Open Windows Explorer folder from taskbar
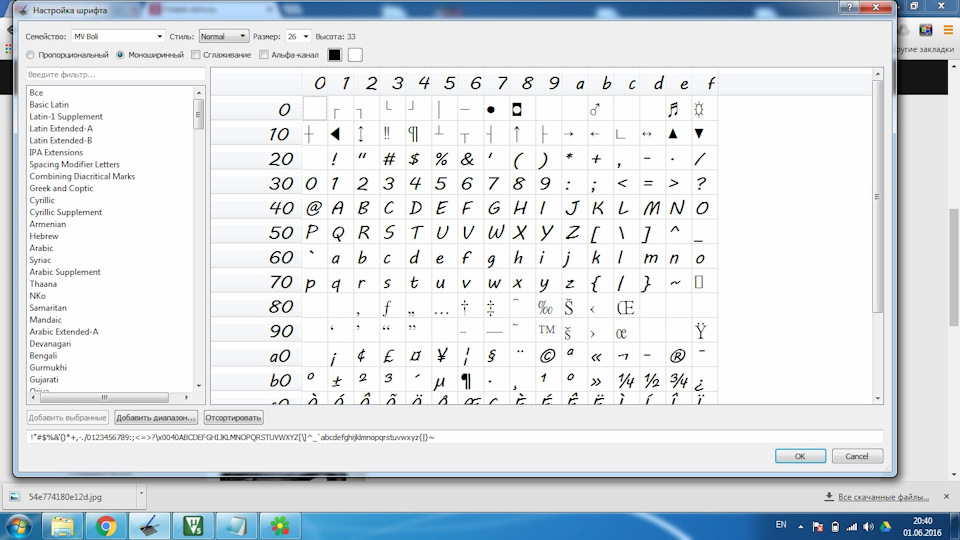The image size is (960, 540). [62, 526]
